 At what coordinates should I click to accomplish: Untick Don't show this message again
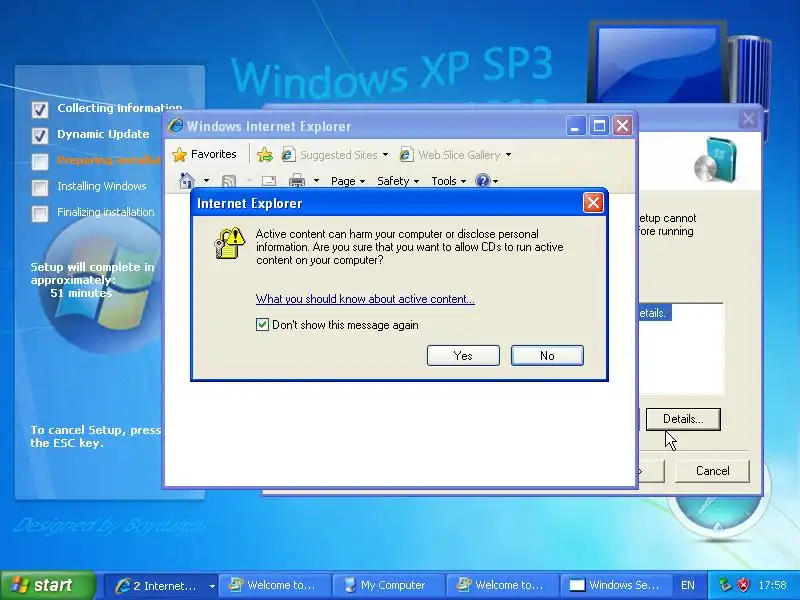[262, 325]
